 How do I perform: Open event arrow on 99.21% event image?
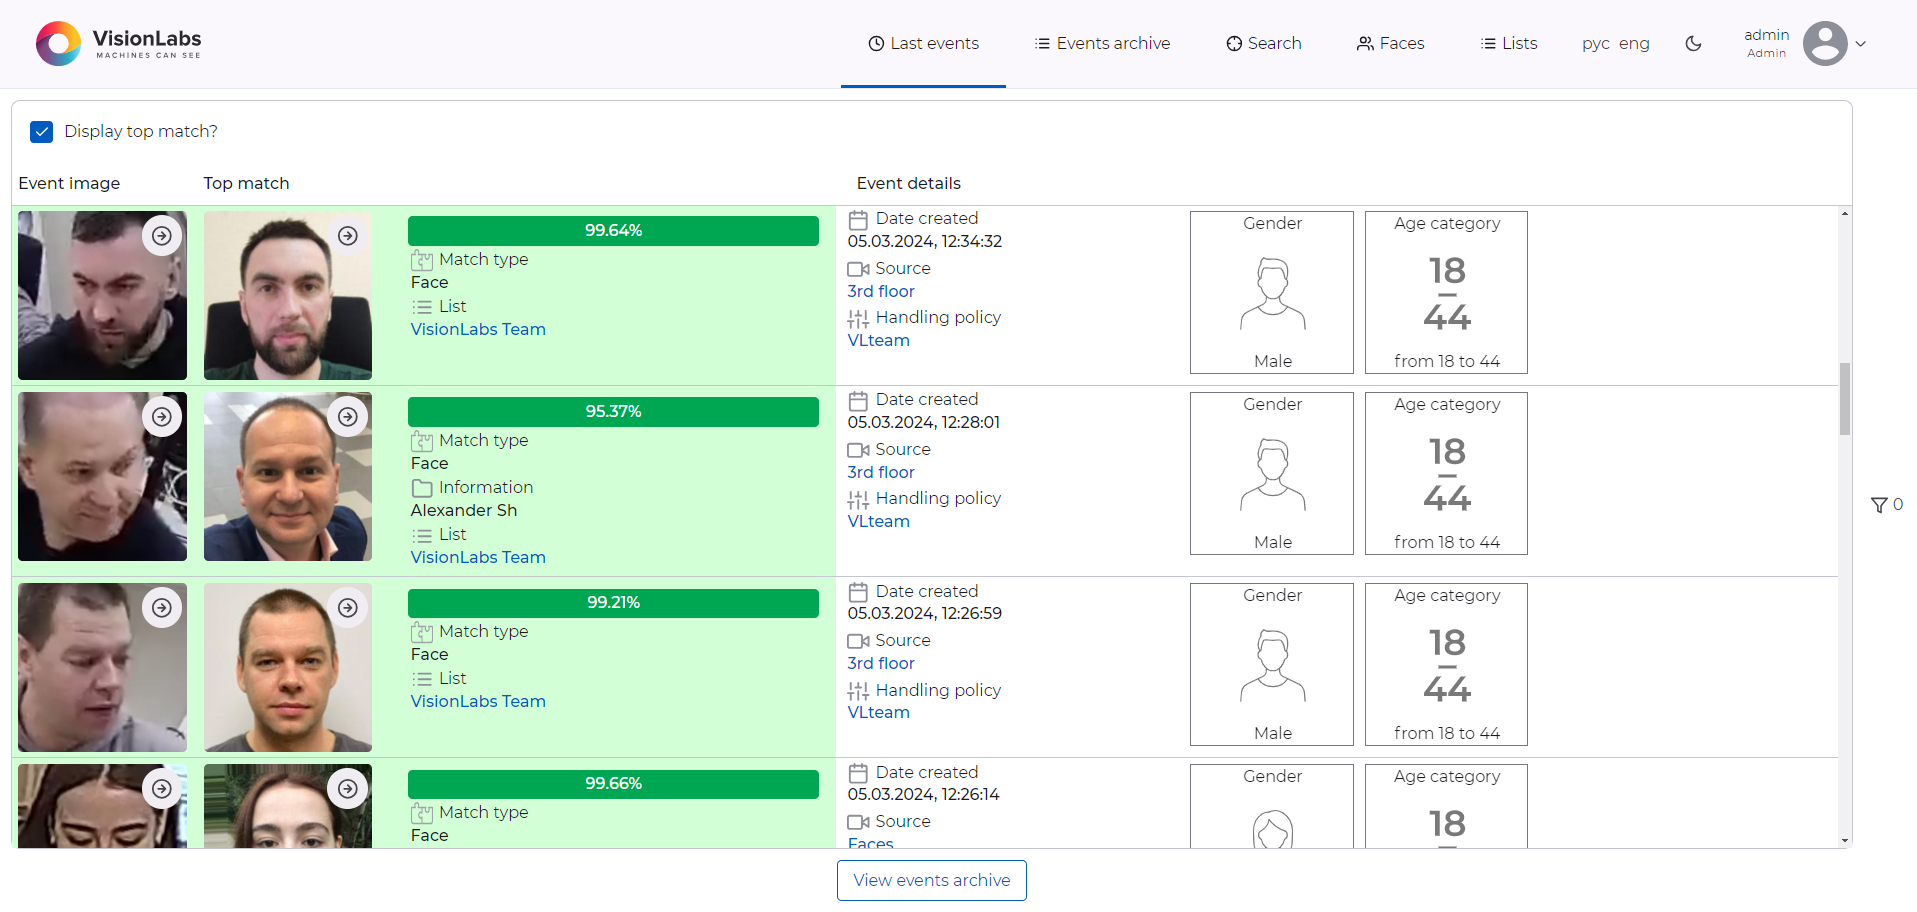(162, 608)
